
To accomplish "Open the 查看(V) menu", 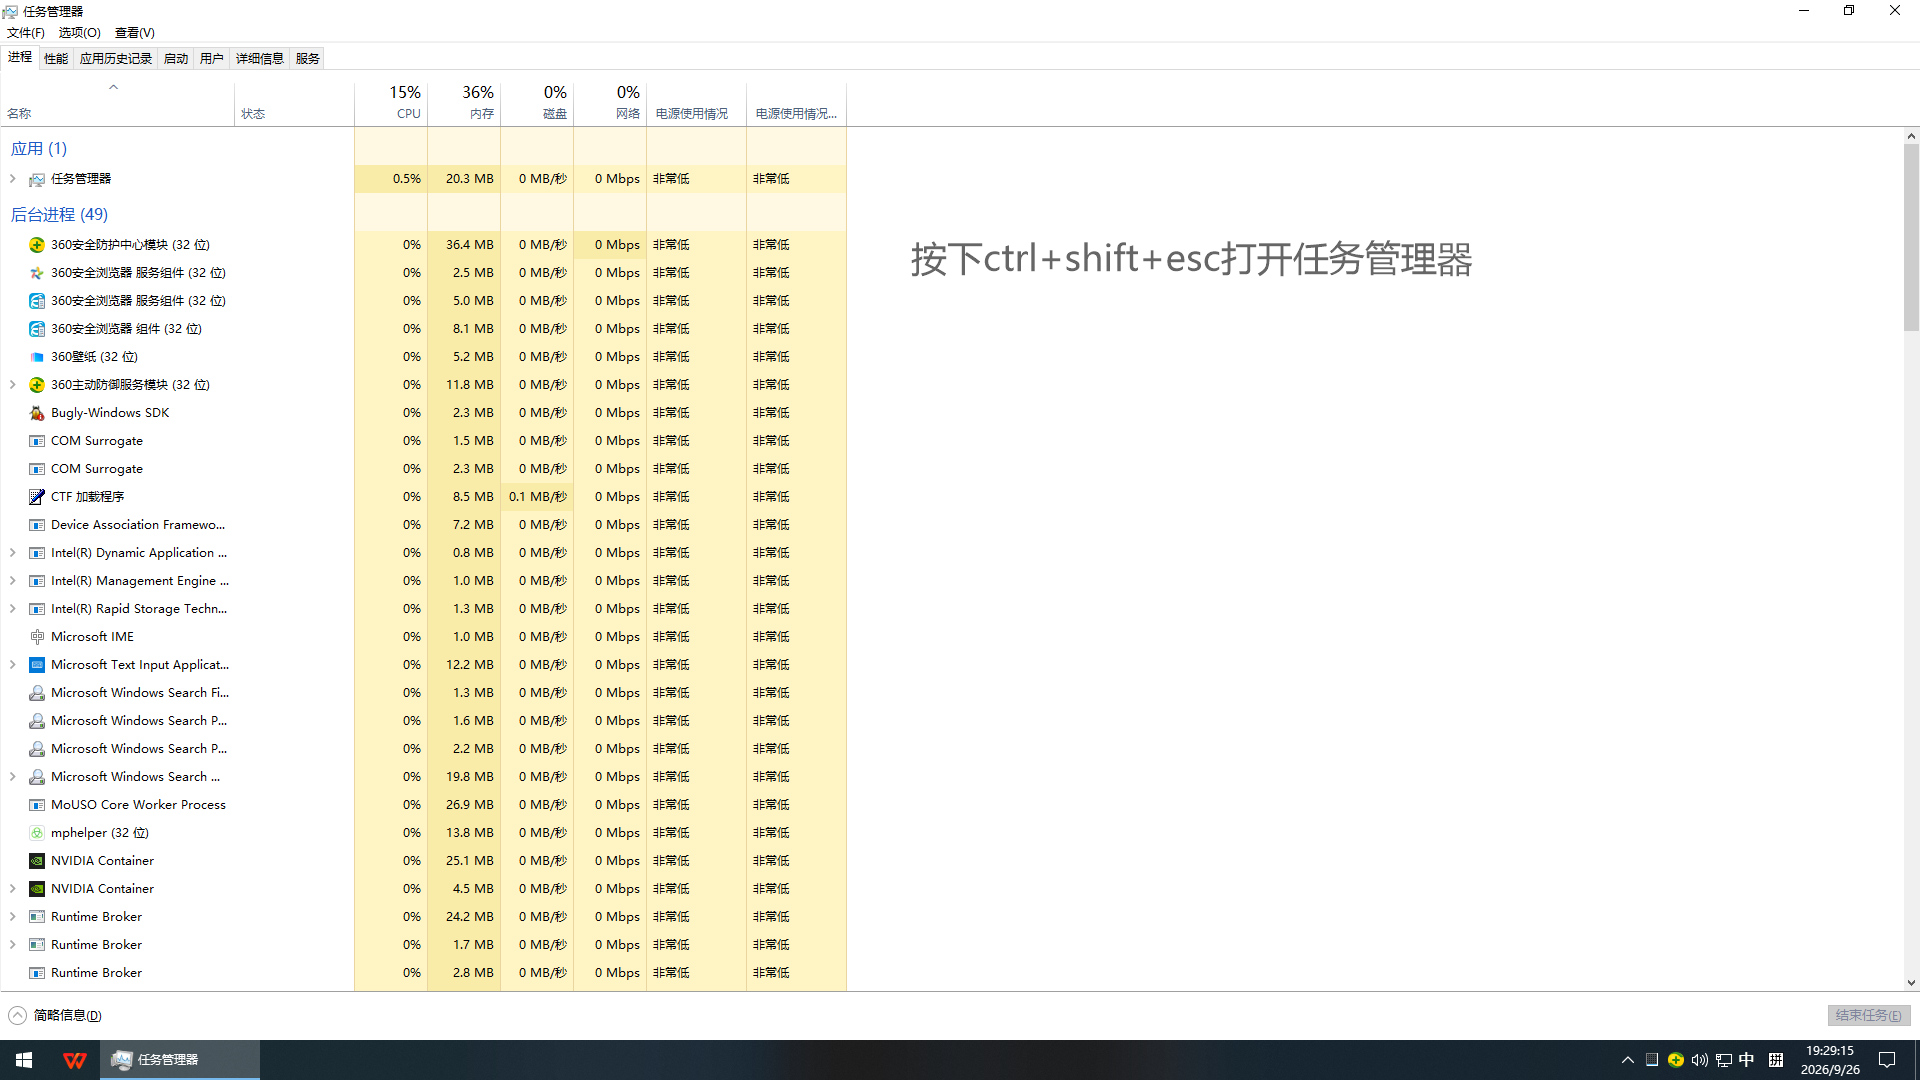I will click(135, 33).
